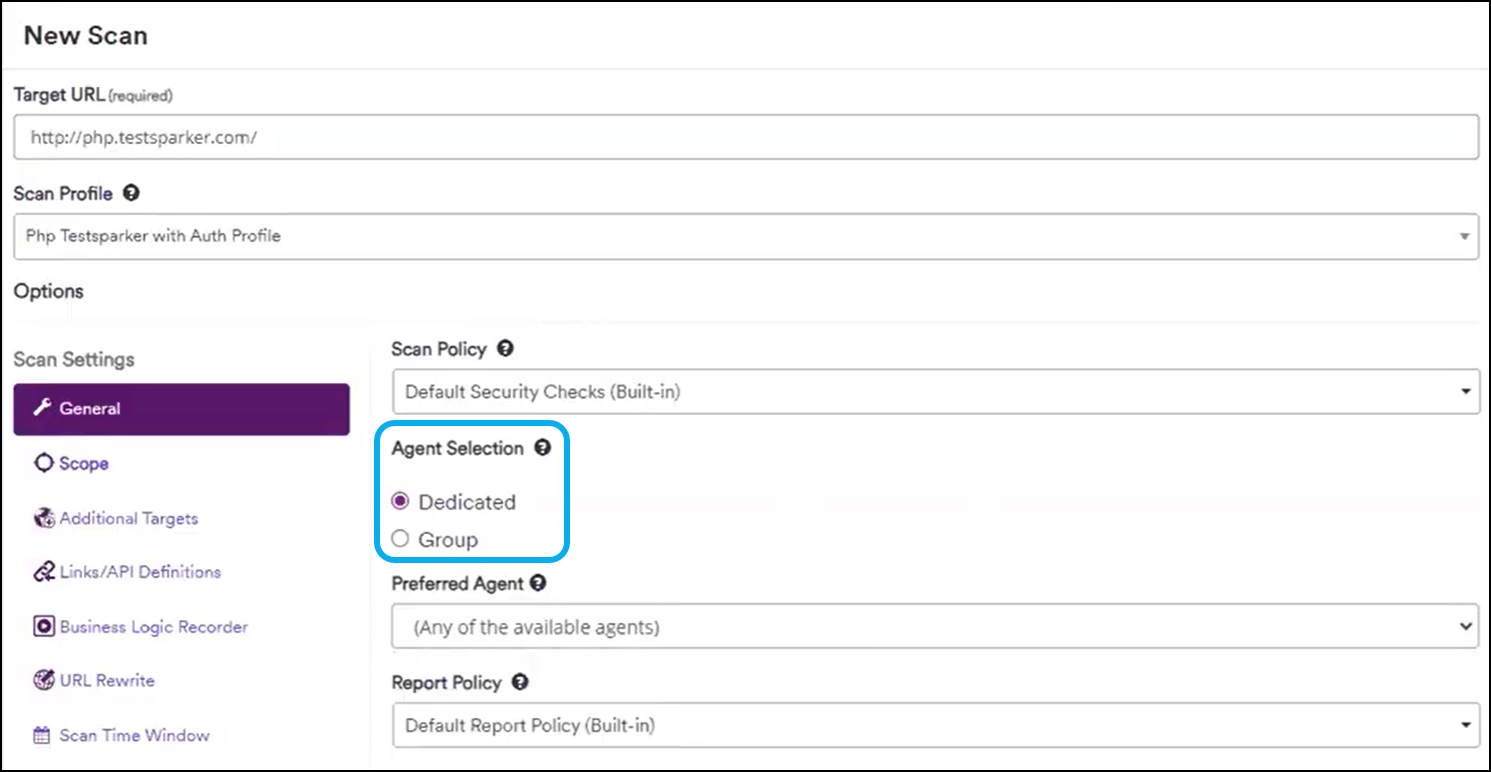Open the Links/API Definitions section icon

(44, 571)
